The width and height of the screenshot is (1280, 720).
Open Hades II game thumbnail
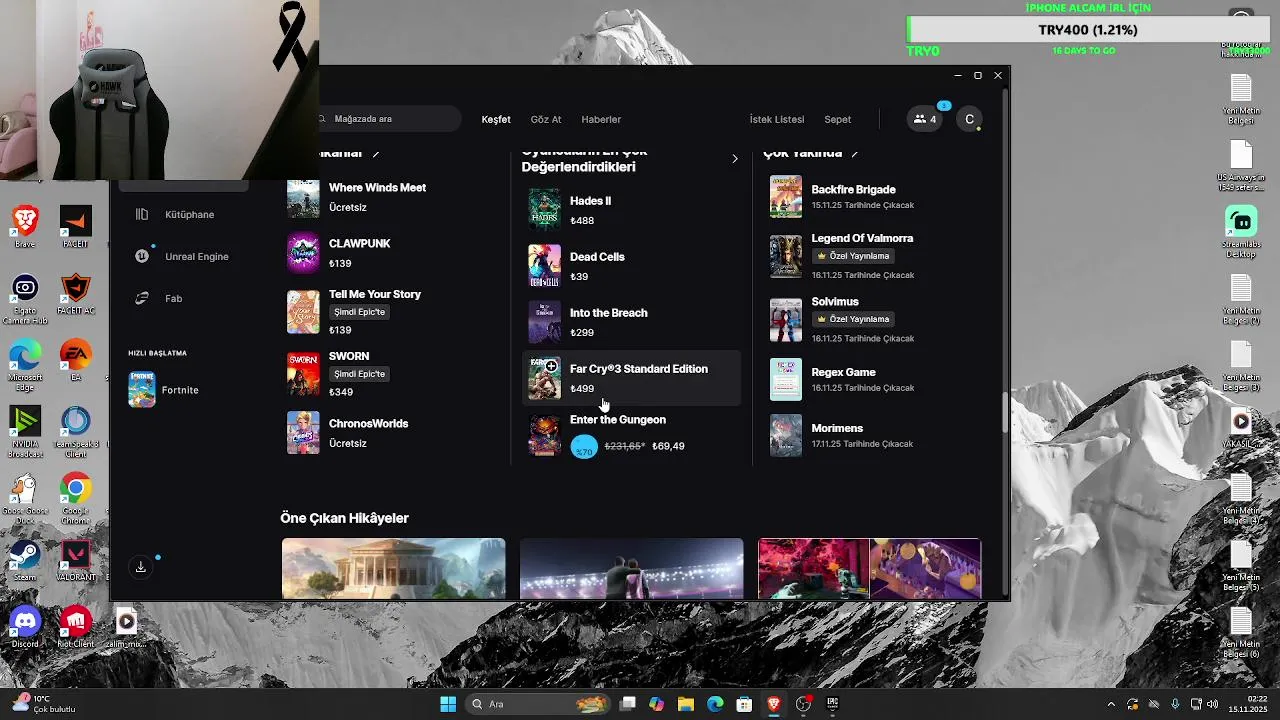click(545, 210)
